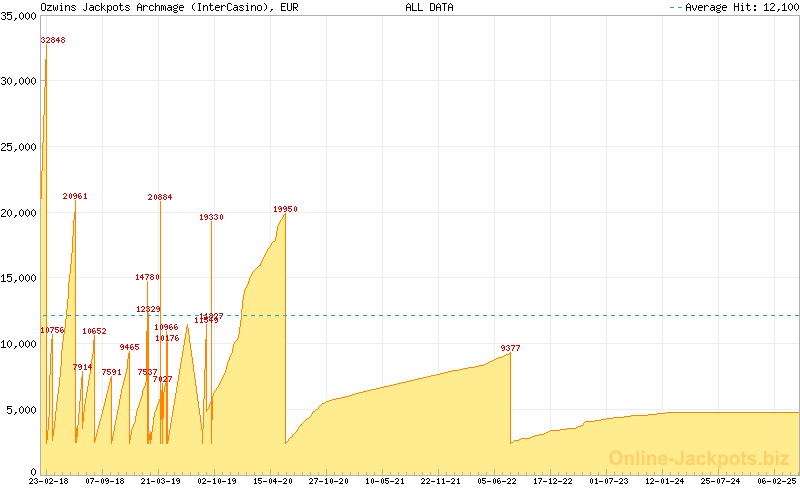This screenshot has width=800, height=490.
Task: Click the 15-04-20 x-axis date
Action: [x=272, y=481]
